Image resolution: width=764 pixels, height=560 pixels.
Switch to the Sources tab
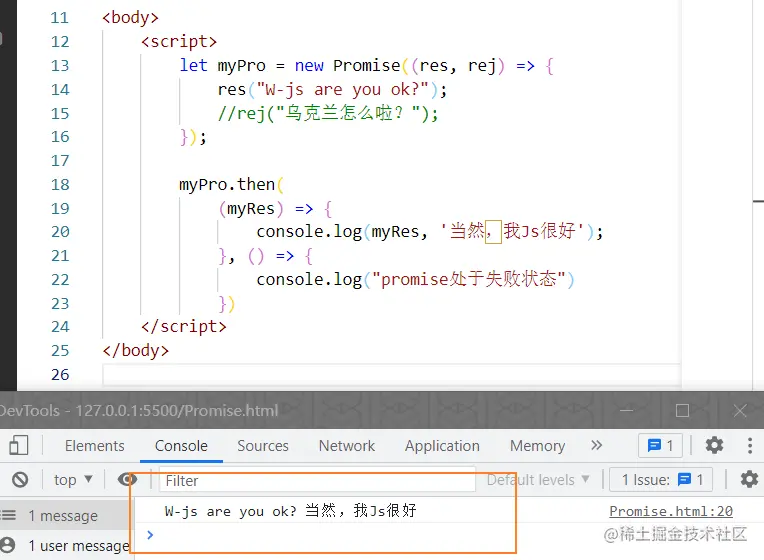(263, 446)
